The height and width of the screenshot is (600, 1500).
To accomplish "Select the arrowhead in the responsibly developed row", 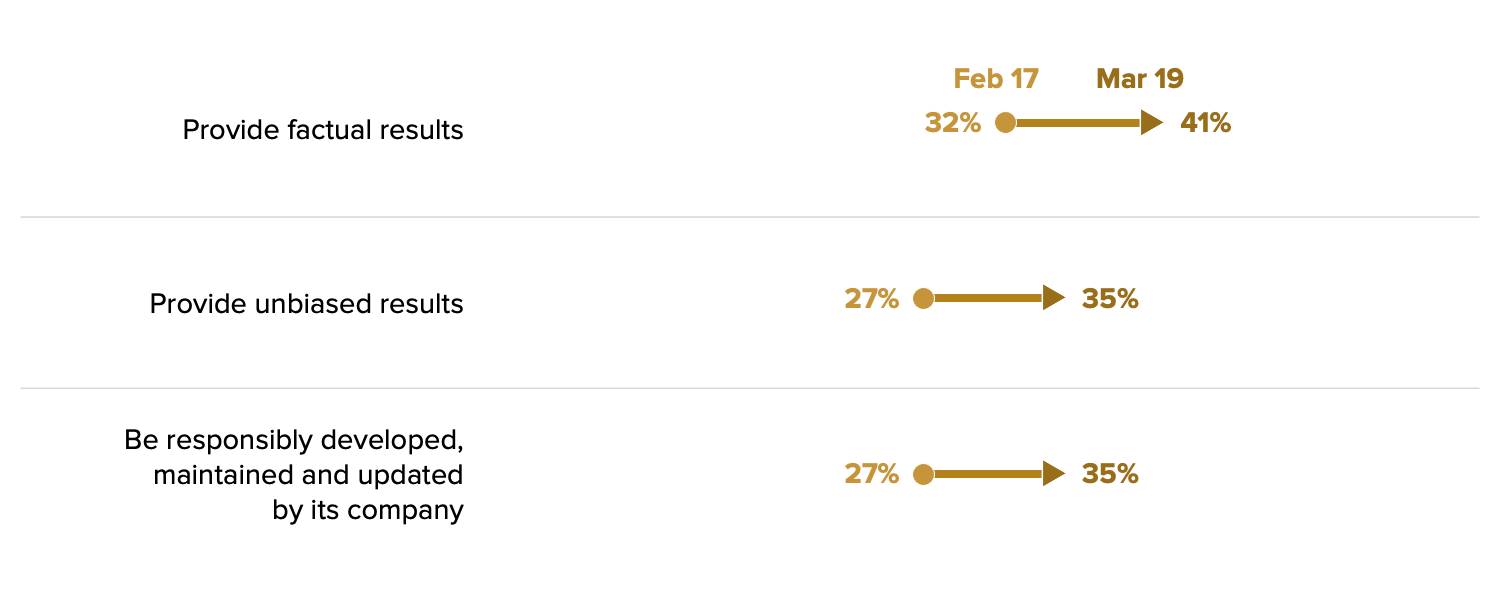I will pos(1054,474).
